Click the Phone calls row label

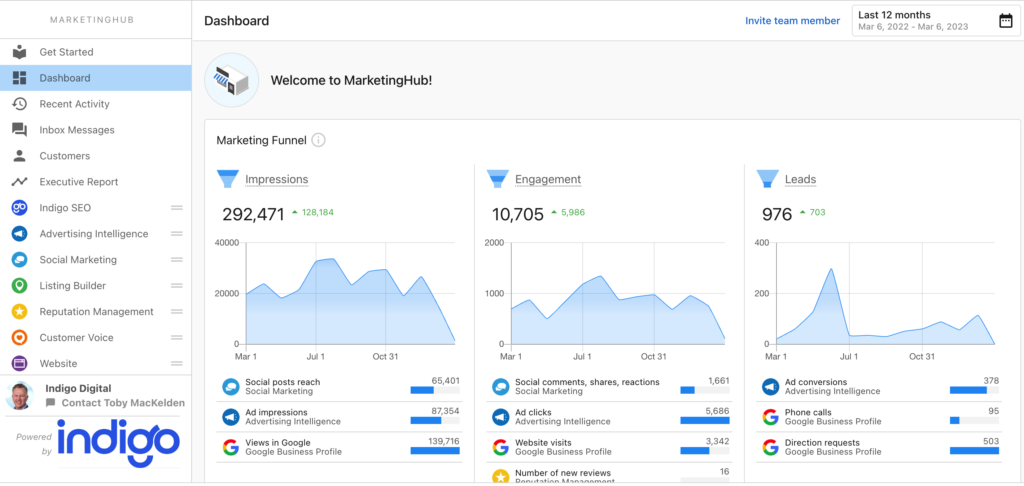pos(808,413)
